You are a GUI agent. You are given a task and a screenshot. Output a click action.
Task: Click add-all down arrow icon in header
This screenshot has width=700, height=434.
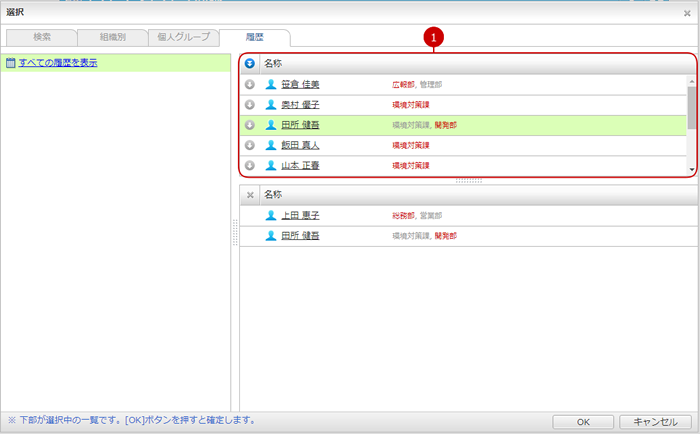(250, 63)
